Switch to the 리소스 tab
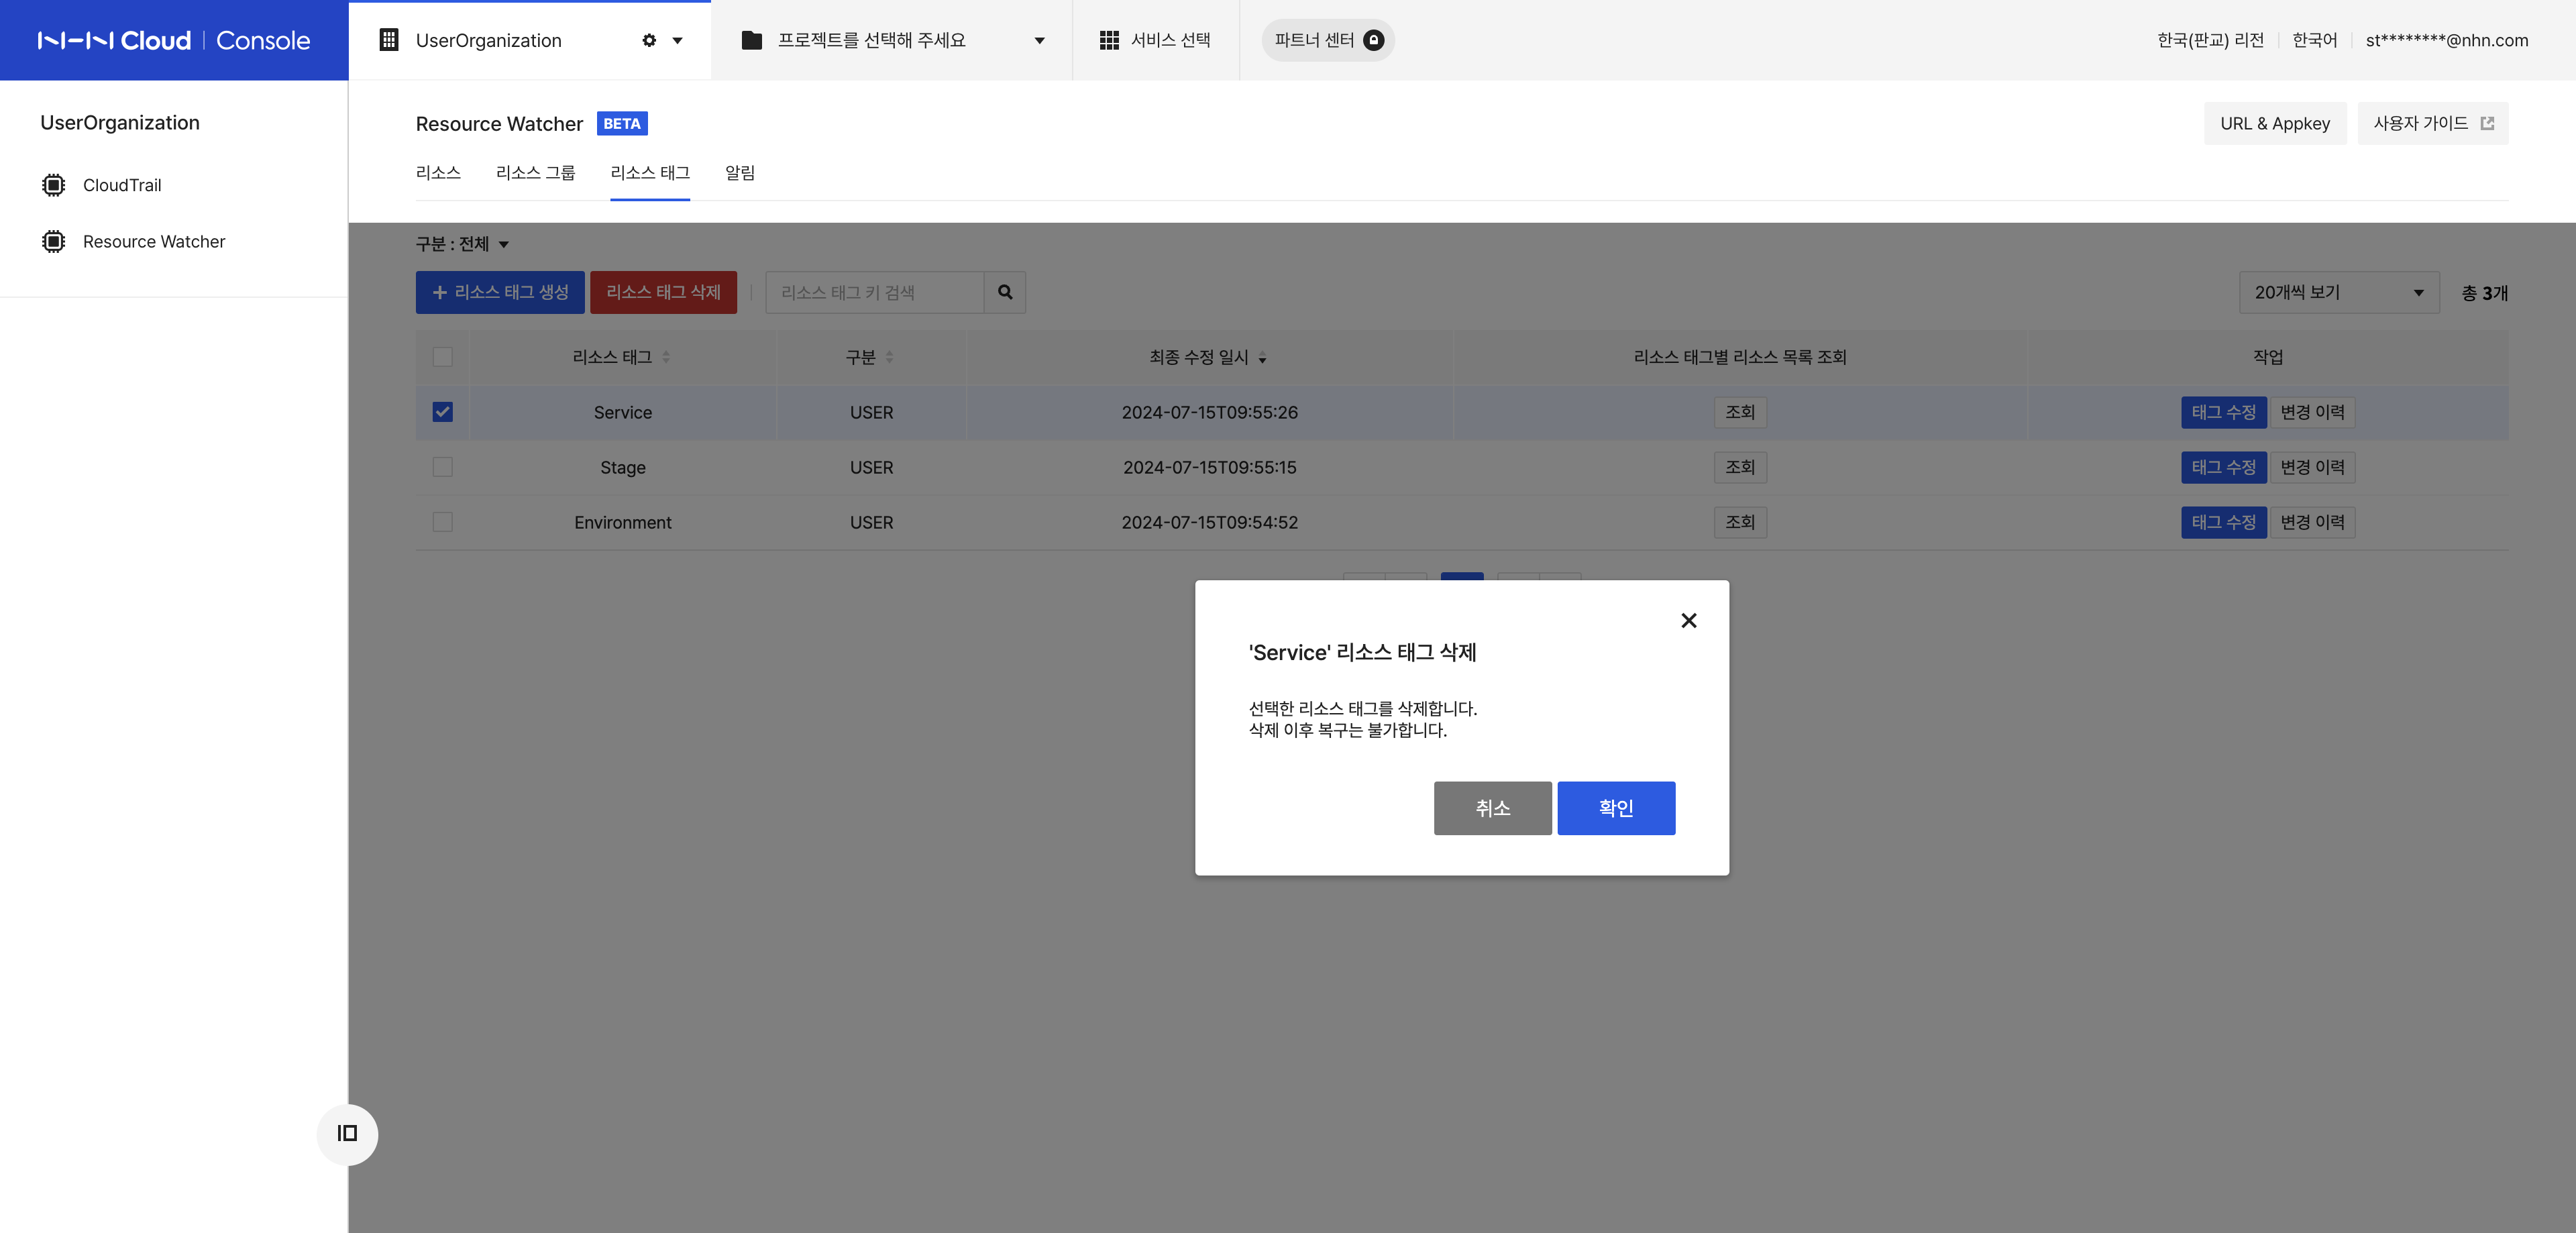Viewport: 2576px width, 1233px height. tap(438, 172)
